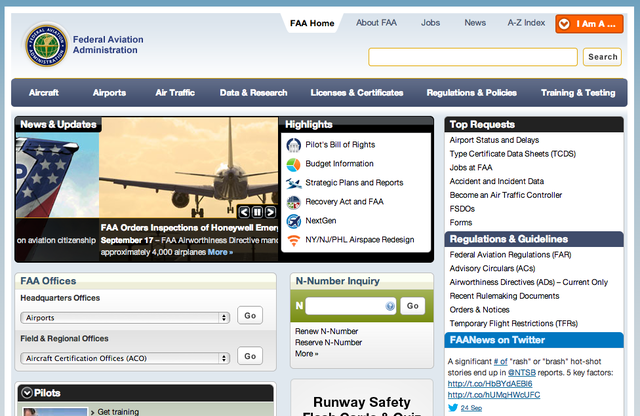
Task: Click the N-Number help icon in field
Action: (x=390, y=306)
